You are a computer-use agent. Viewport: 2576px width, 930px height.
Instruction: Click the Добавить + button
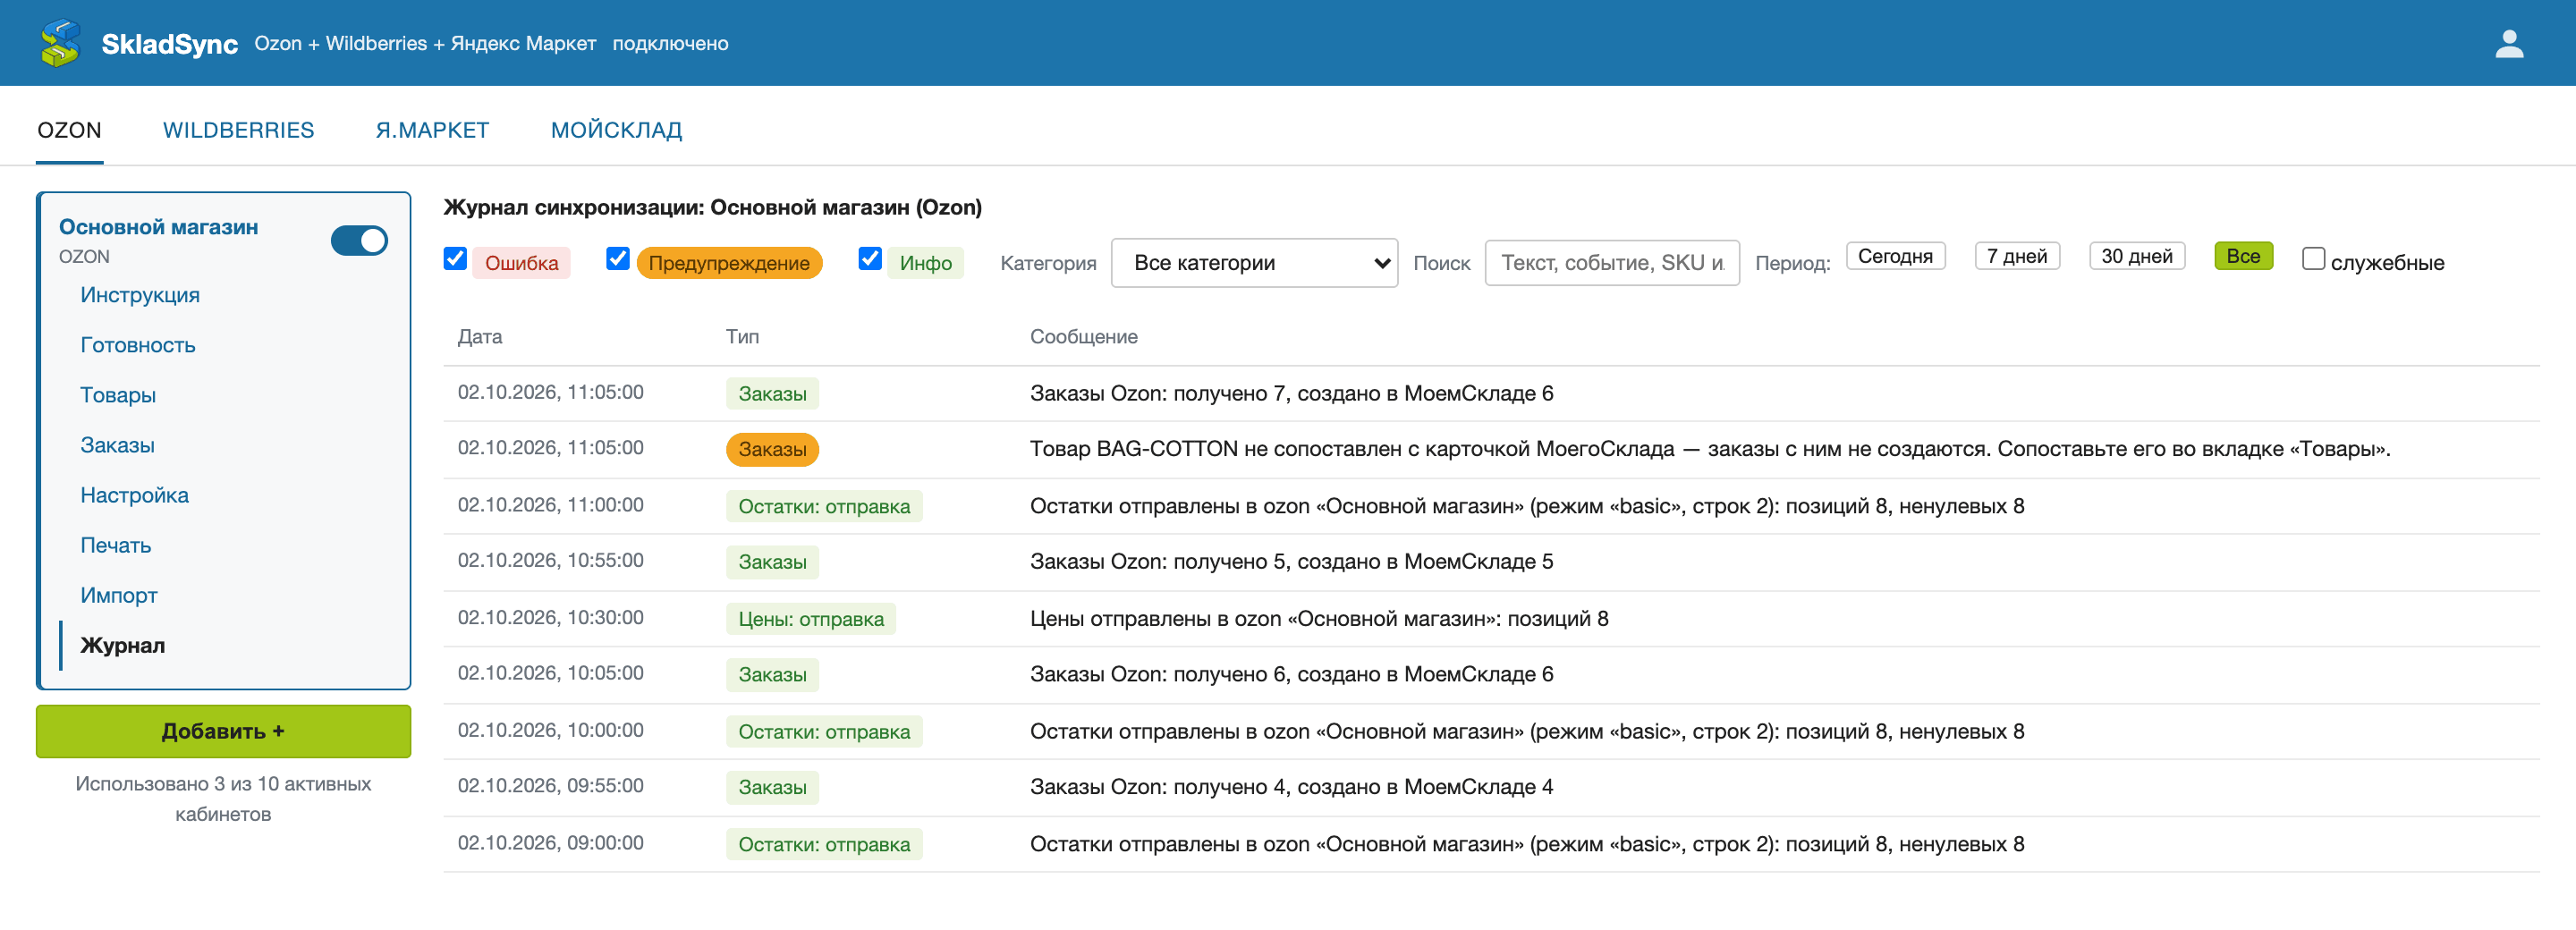pos(223,731)
